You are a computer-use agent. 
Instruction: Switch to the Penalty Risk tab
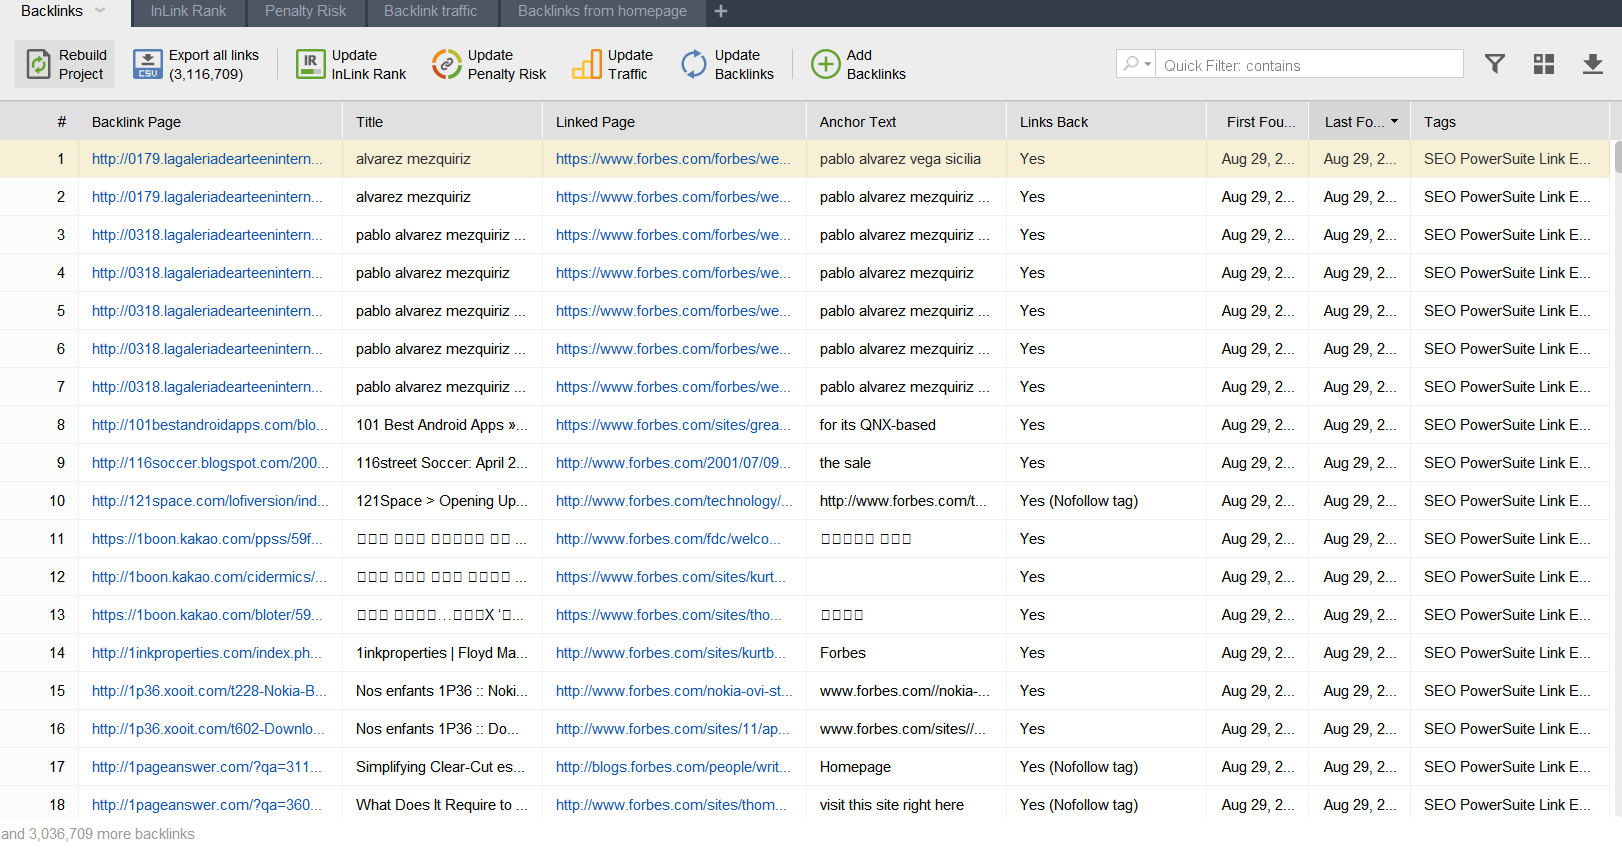(x=305, y=11)
